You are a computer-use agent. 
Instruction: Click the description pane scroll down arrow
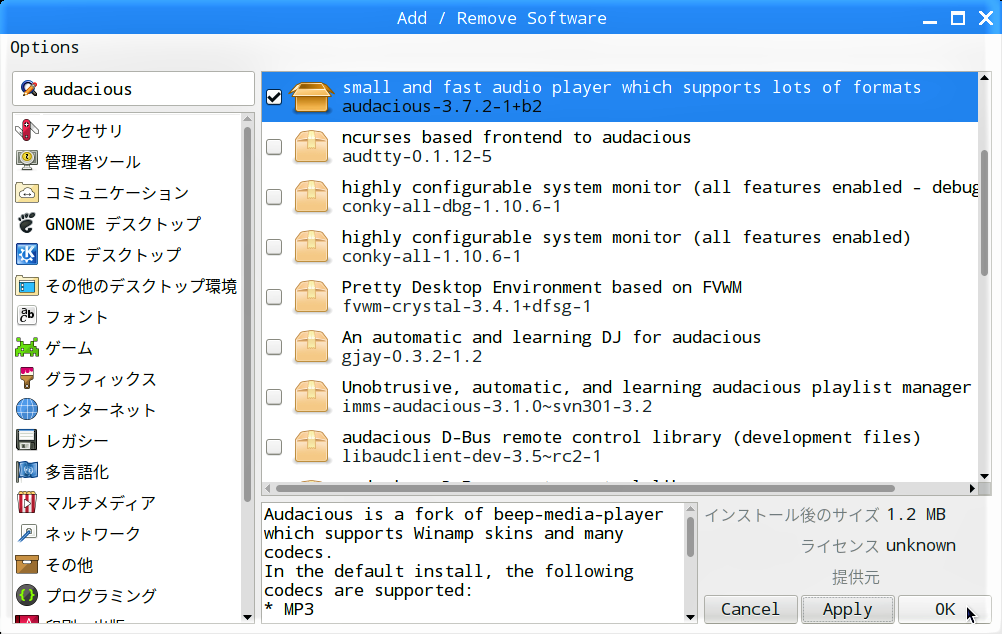coord(690,617)
